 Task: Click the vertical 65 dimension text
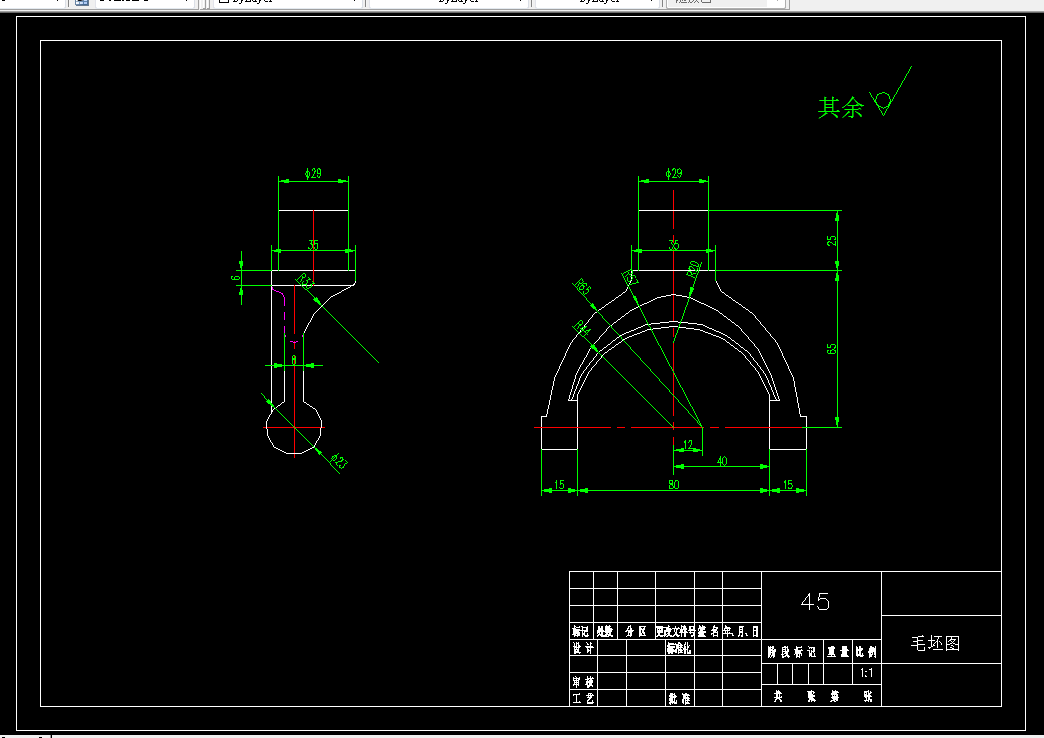point(832,349)
